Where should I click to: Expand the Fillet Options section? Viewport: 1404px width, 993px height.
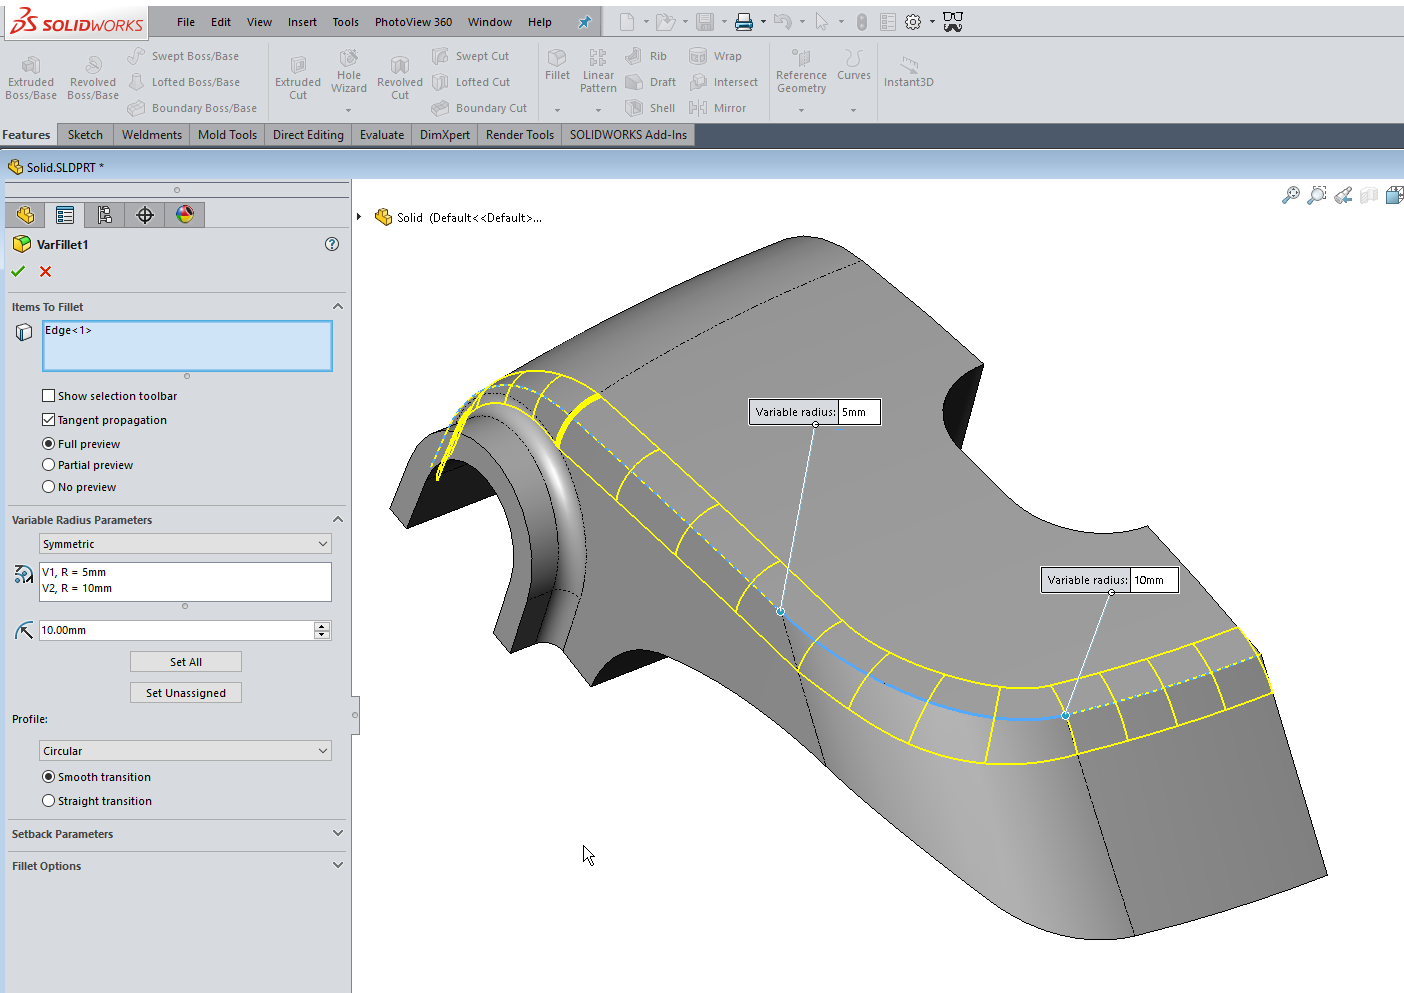pos(338,865)
